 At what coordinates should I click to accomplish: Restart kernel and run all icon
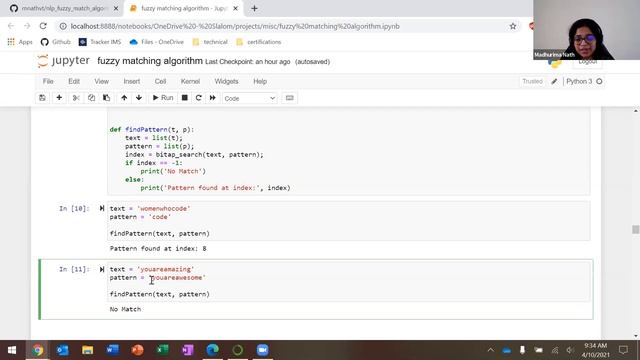tap(213, 98)
